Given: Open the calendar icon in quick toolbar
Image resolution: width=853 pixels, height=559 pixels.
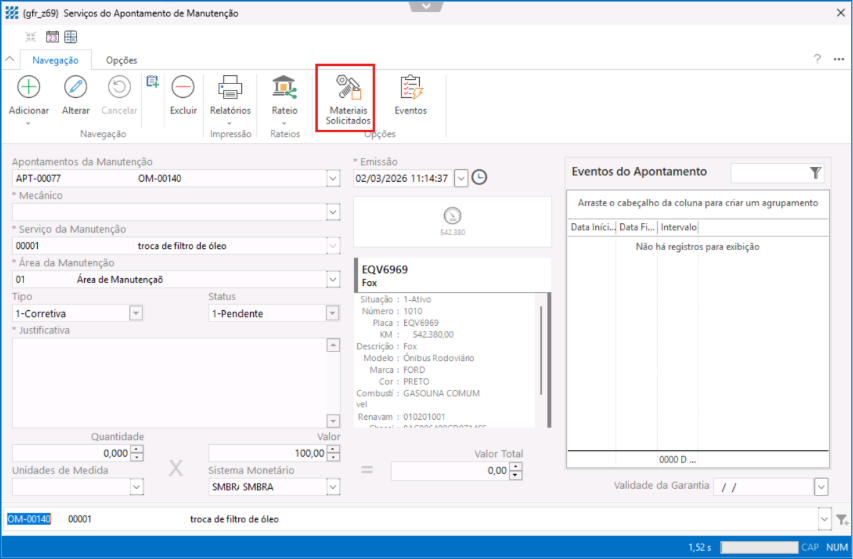Looking at the screenshot, I should (52, 37).
